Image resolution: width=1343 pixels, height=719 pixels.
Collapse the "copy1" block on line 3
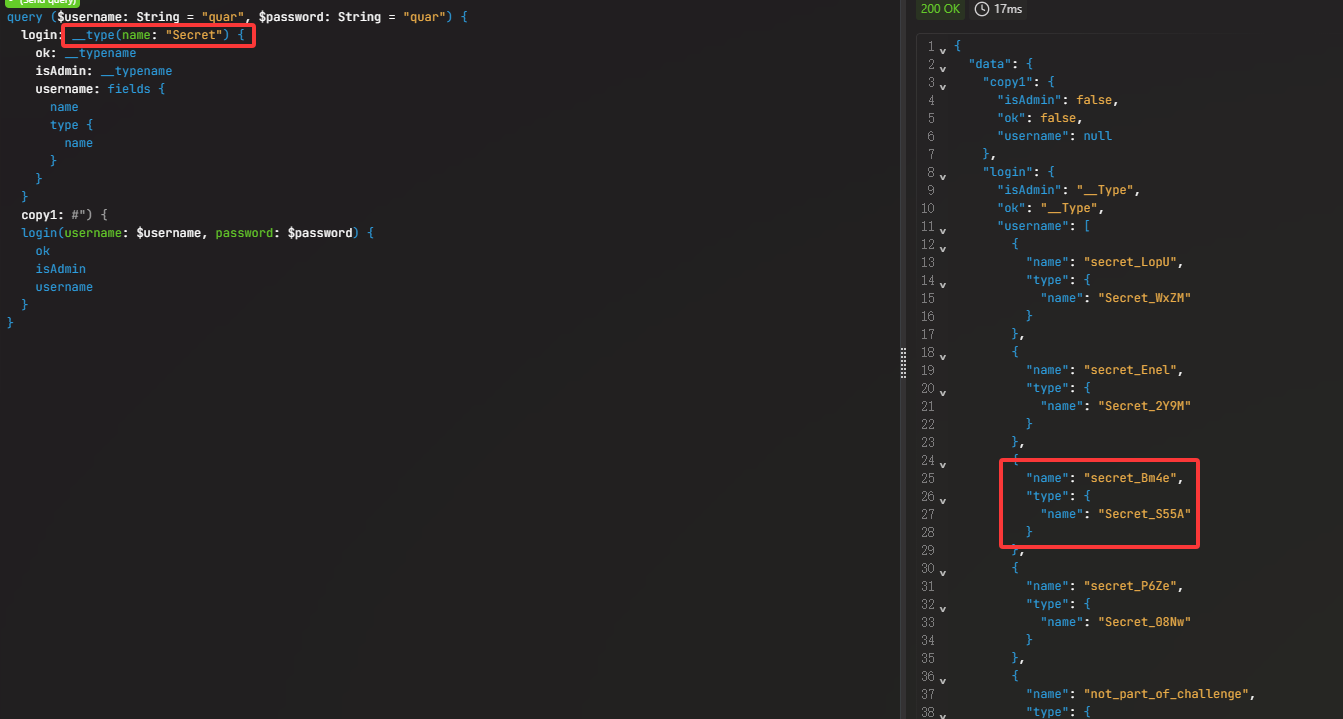pyautogui.click(x=942, y=86)
